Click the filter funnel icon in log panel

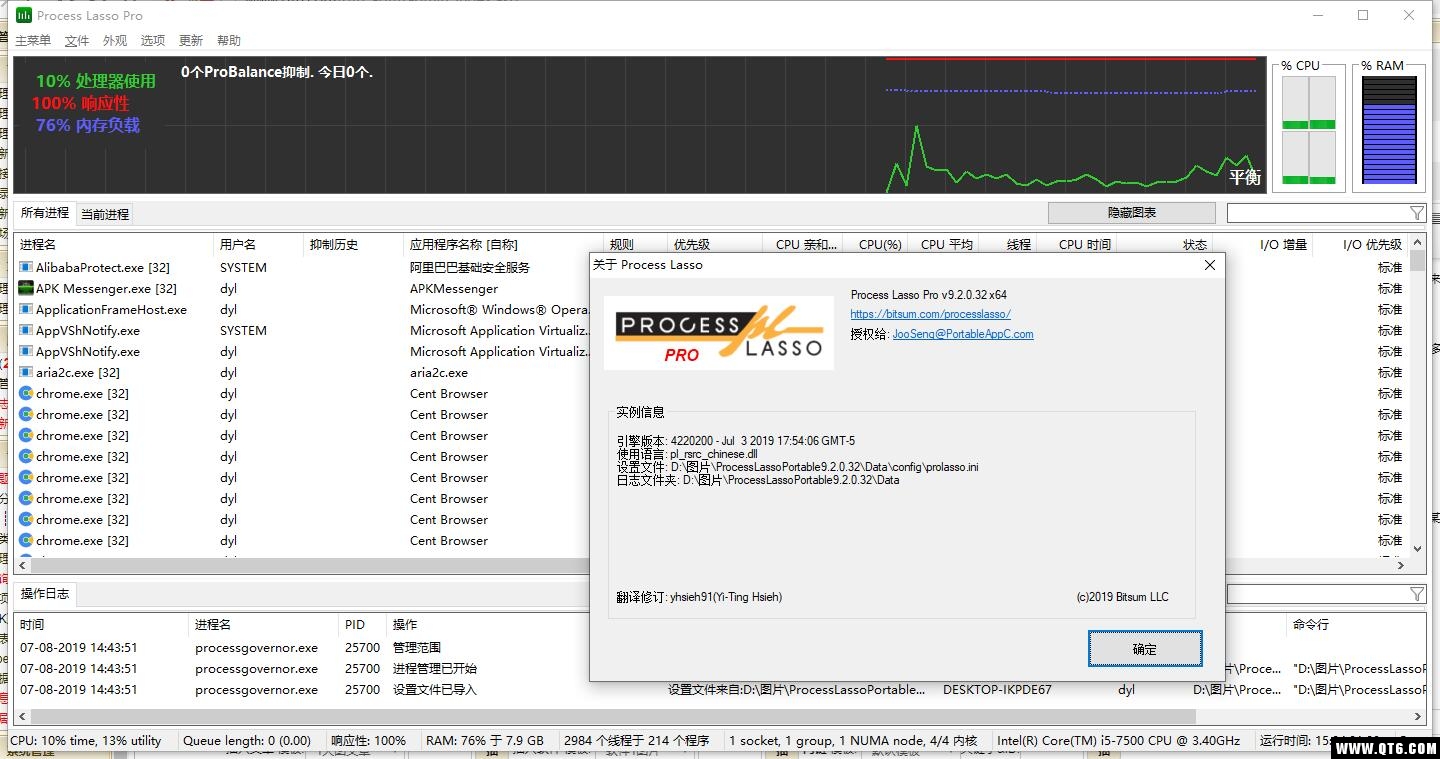pos(1417,594)
